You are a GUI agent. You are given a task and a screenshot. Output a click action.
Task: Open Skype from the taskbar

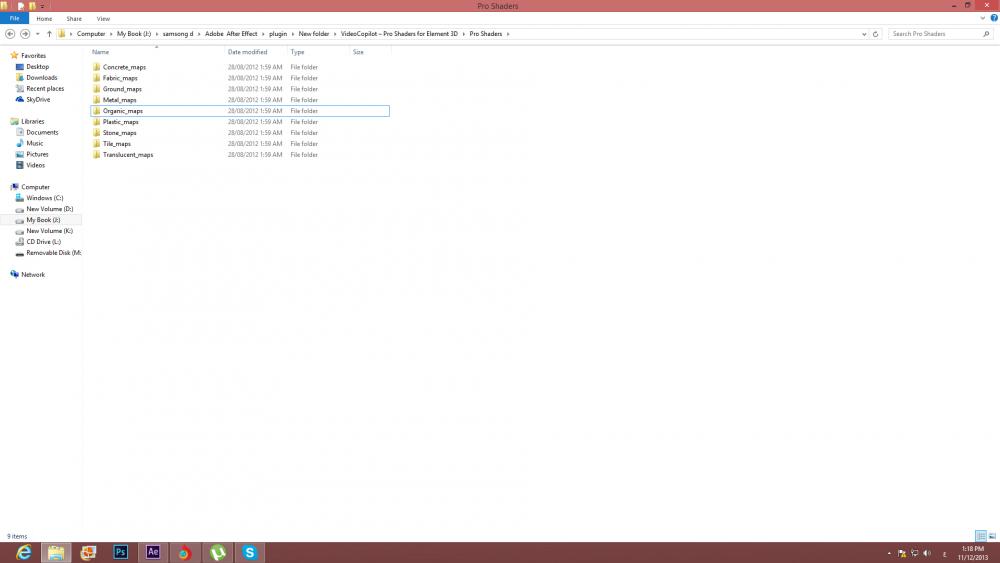pos(250,552)
